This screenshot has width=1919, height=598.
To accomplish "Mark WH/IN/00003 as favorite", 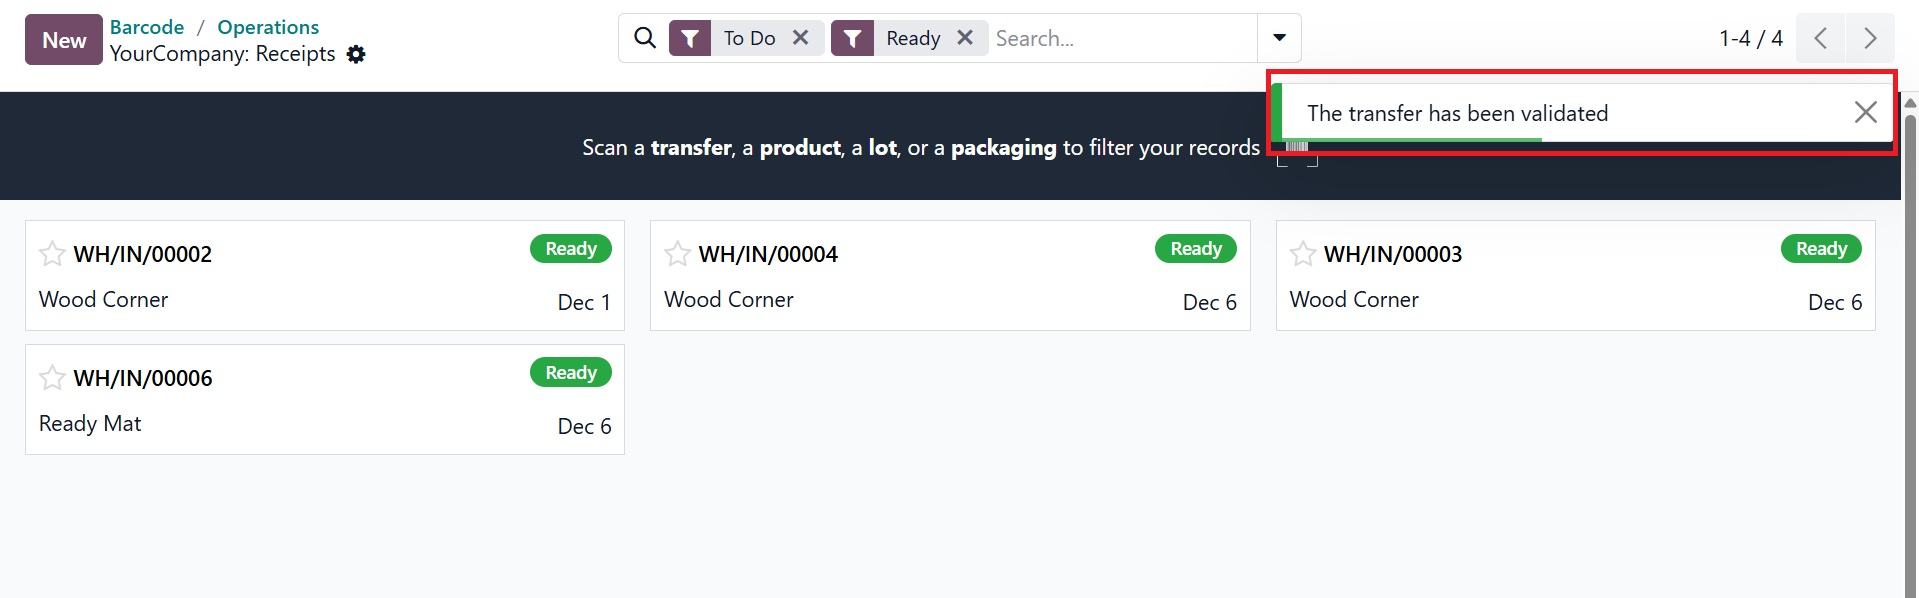I will (1302, 254).
